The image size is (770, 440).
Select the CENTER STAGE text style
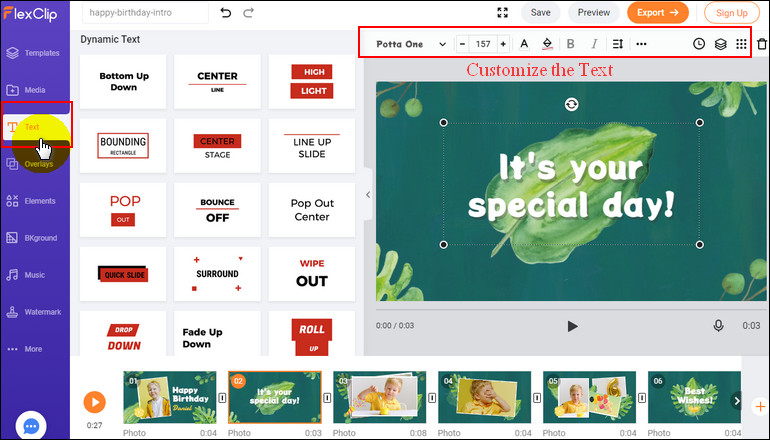click(x=218, y=146)
